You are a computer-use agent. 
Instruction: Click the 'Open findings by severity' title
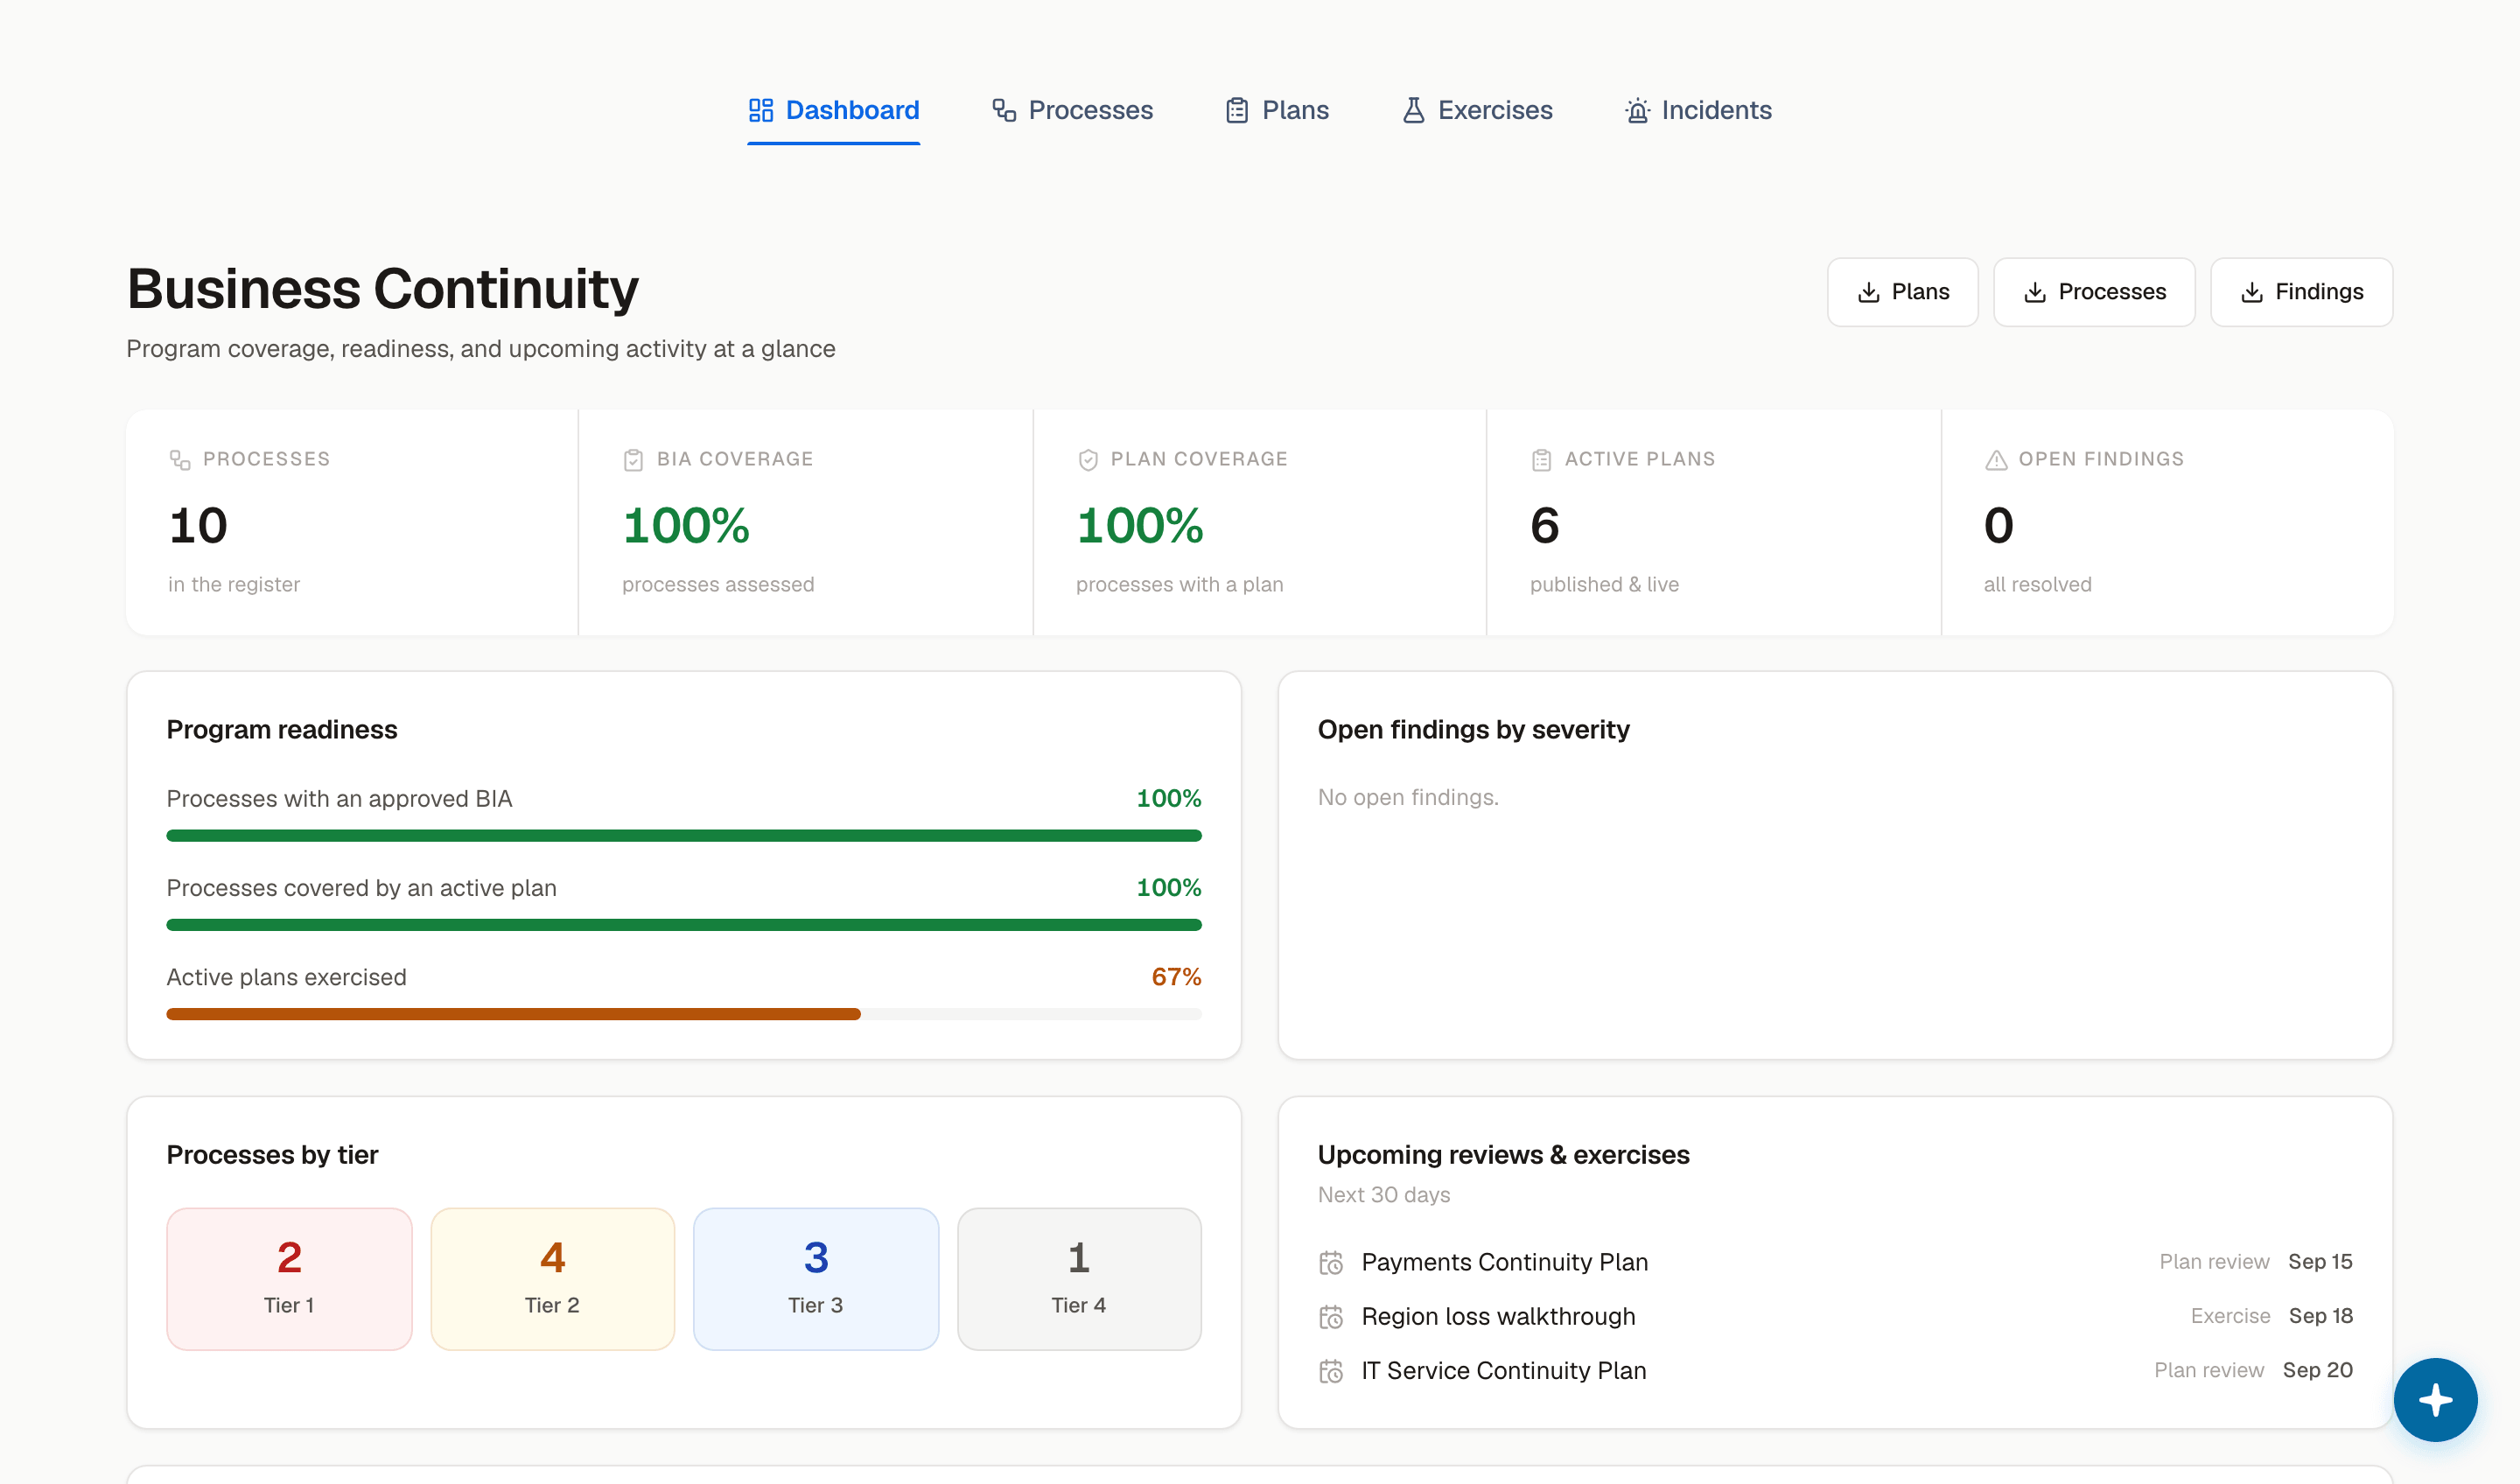[1474, 730]
